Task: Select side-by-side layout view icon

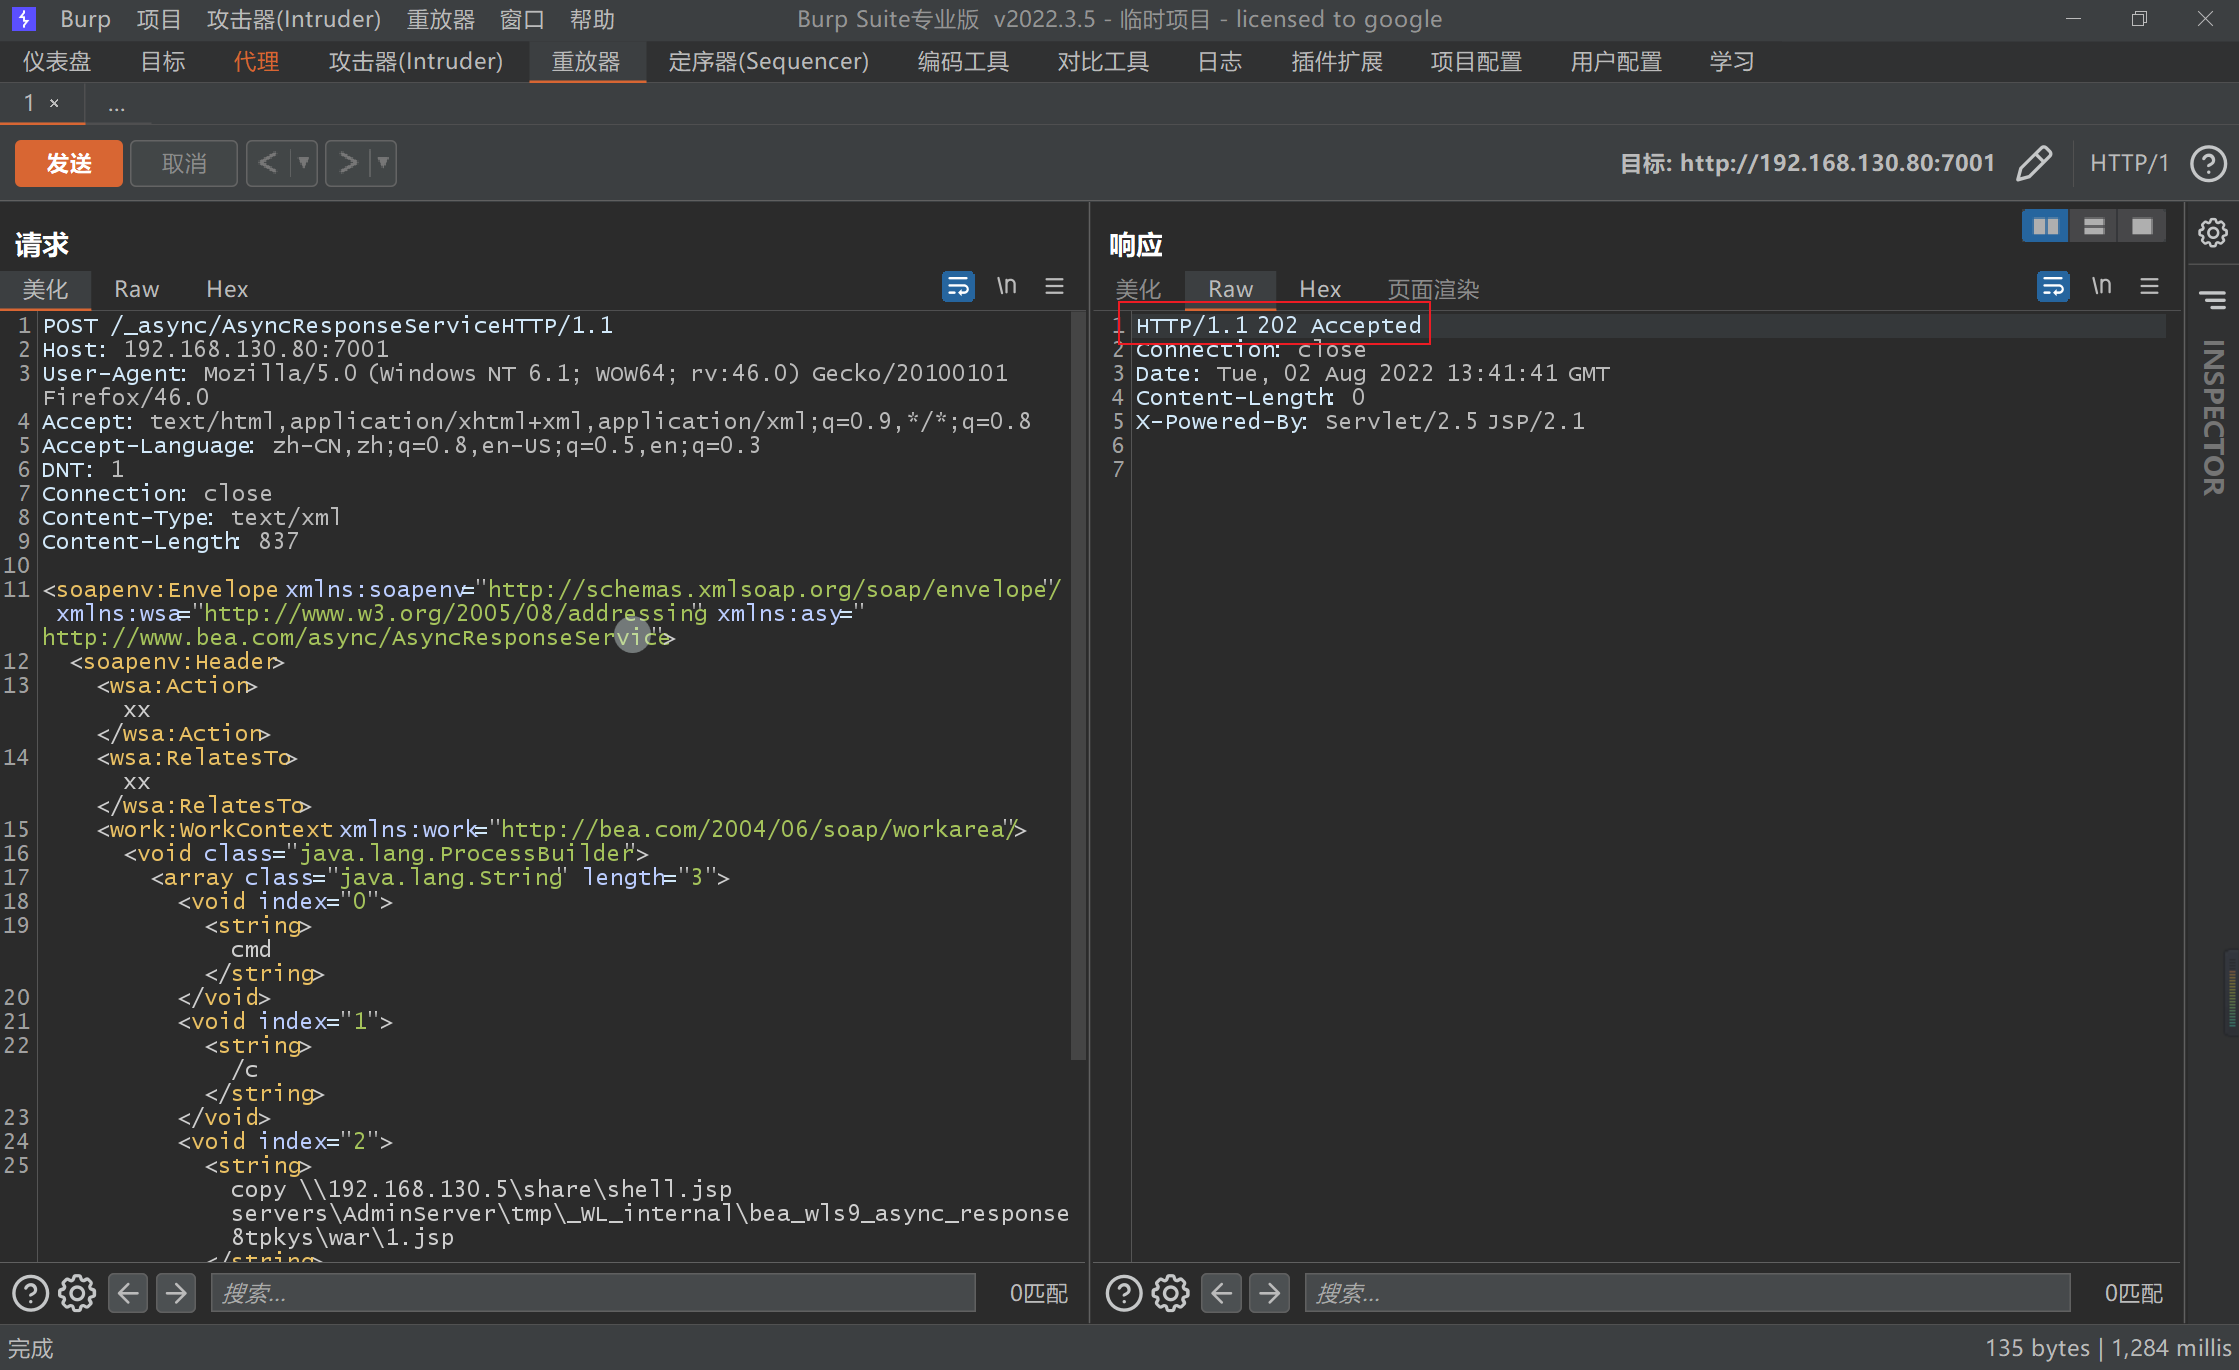Action: [2045, 226]
